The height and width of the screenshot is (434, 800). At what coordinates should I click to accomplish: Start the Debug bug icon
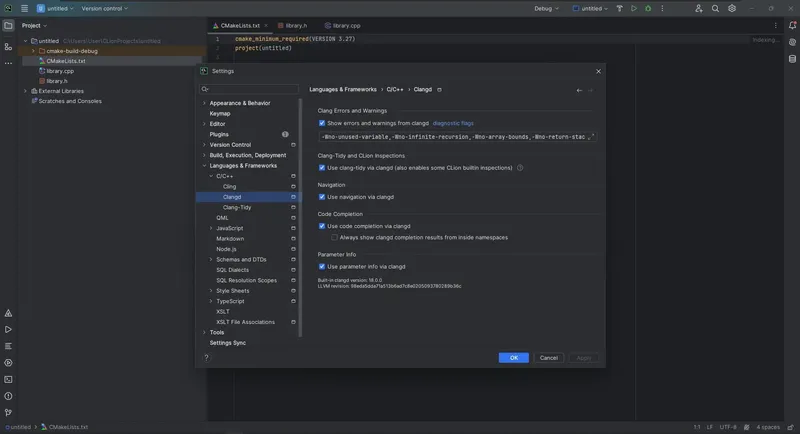pos(648,8)
